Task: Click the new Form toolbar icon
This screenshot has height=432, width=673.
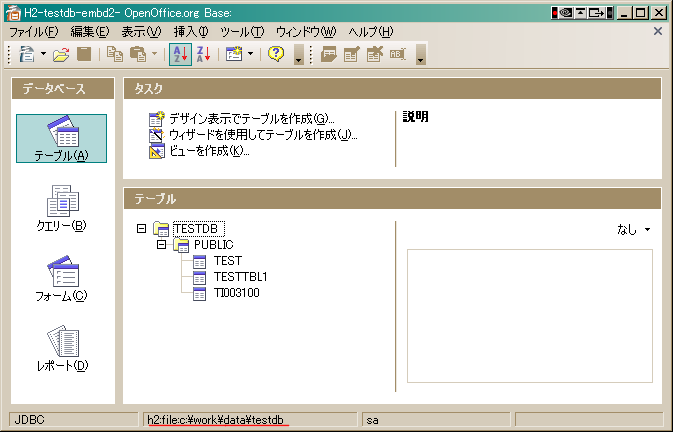Action: 234,54
